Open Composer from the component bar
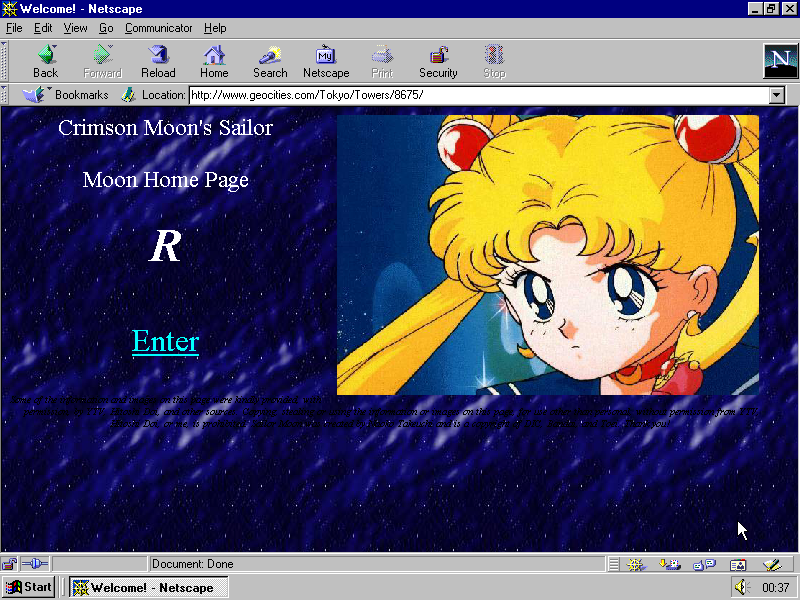The image size is (800, 600). [772, 564]
